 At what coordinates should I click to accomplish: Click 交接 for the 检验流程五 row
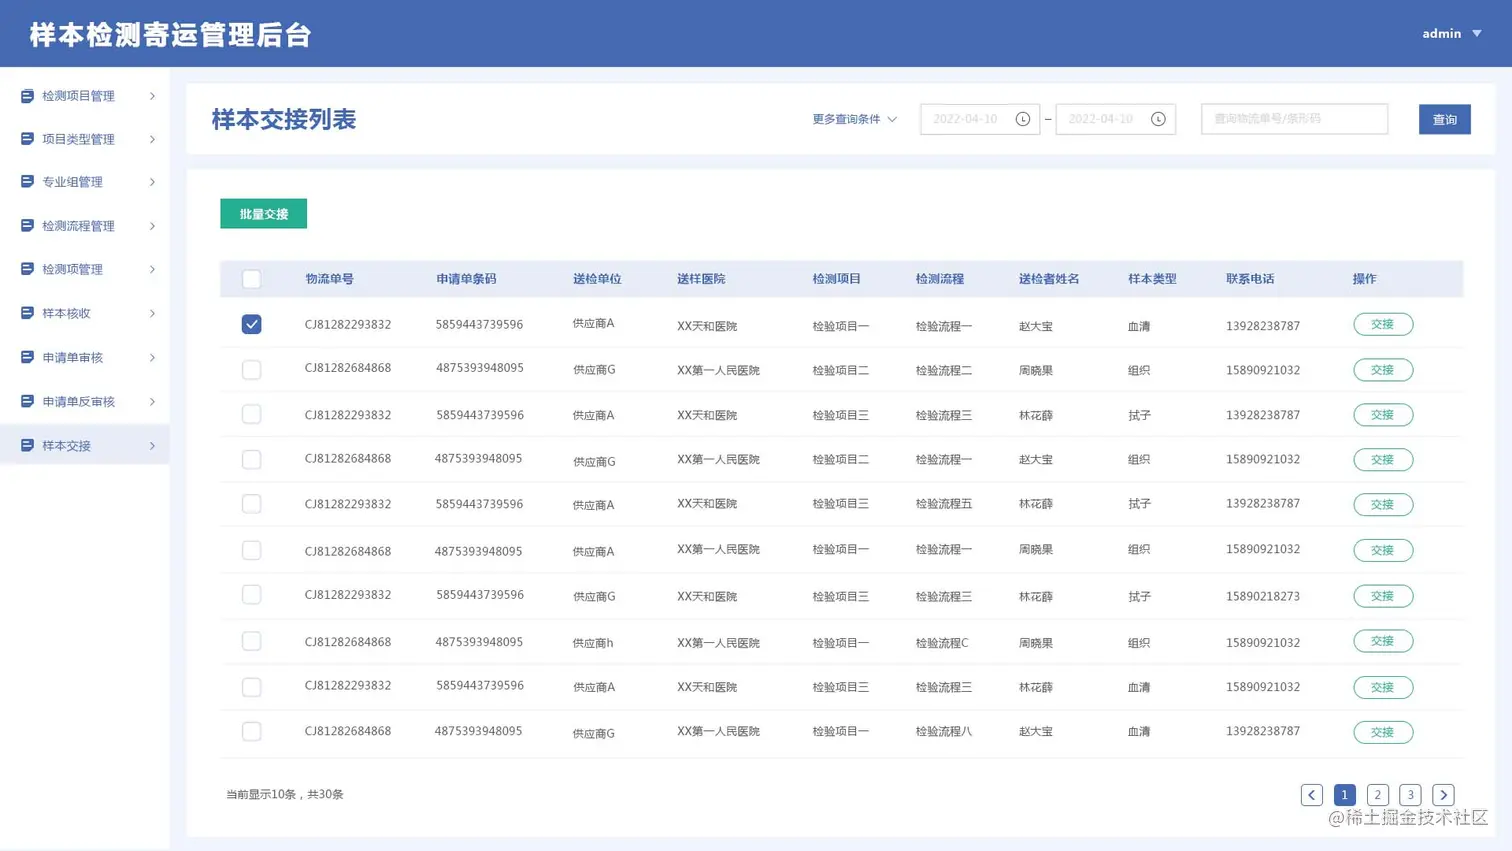click(1383, 504)
